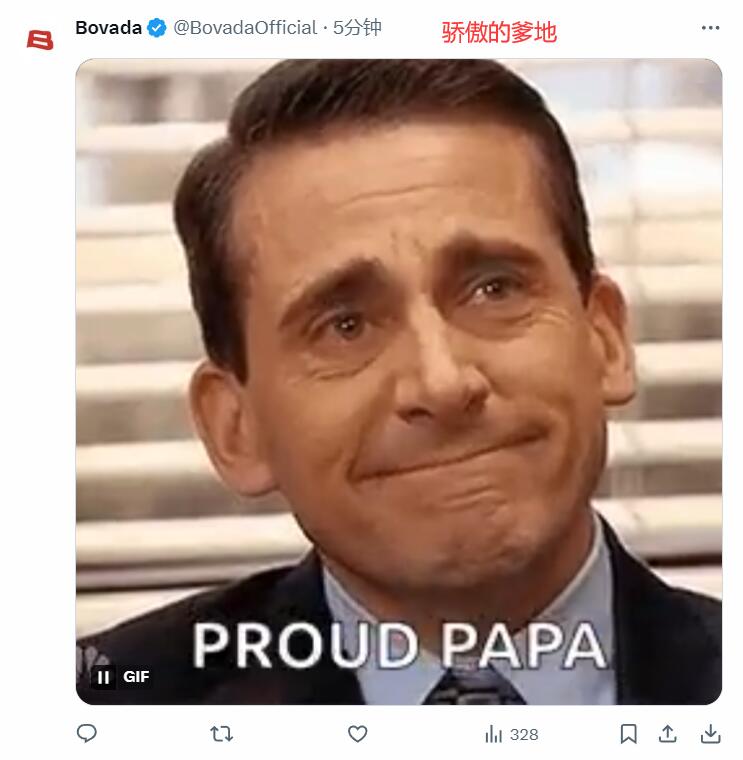This screenshot has height=760, width=743.
Task: Click the GIF label badge
Action: [x=136, y=677]
